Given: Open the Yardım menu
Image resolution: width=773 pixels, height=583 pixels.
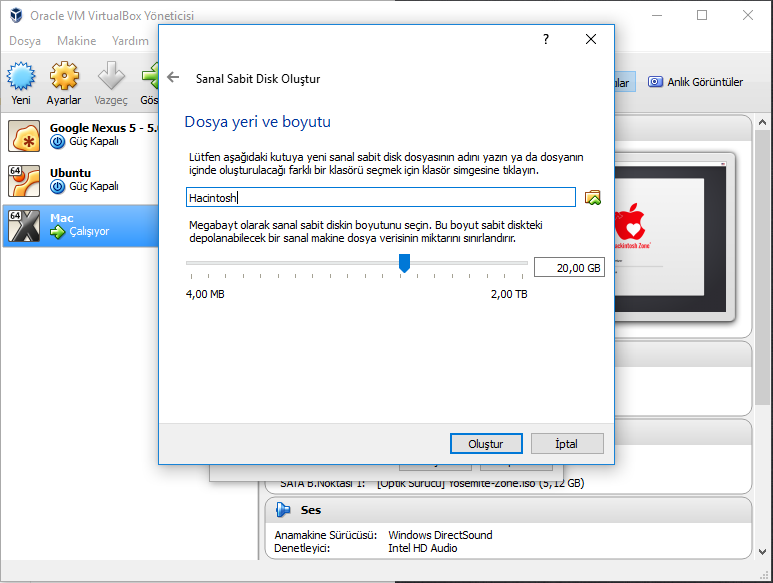Looking at the screenshot, I should pyautogui.click(x=130, y=41).
